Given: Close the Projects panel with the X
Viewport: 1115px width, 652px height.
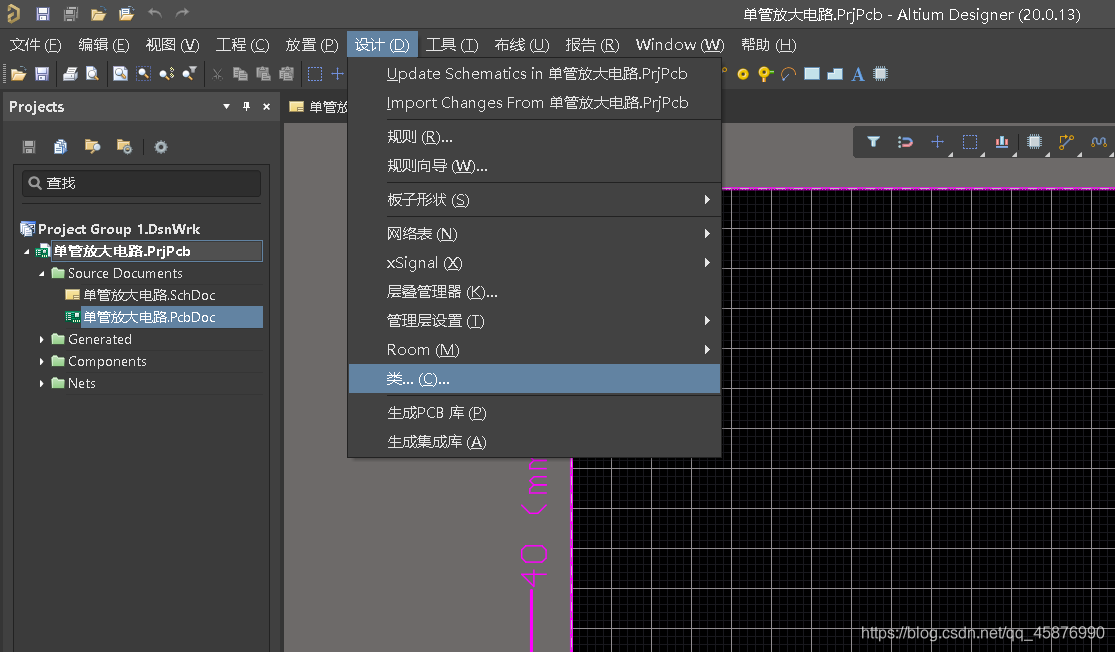Looking at the screenshot, I should (x=267, y=107).
